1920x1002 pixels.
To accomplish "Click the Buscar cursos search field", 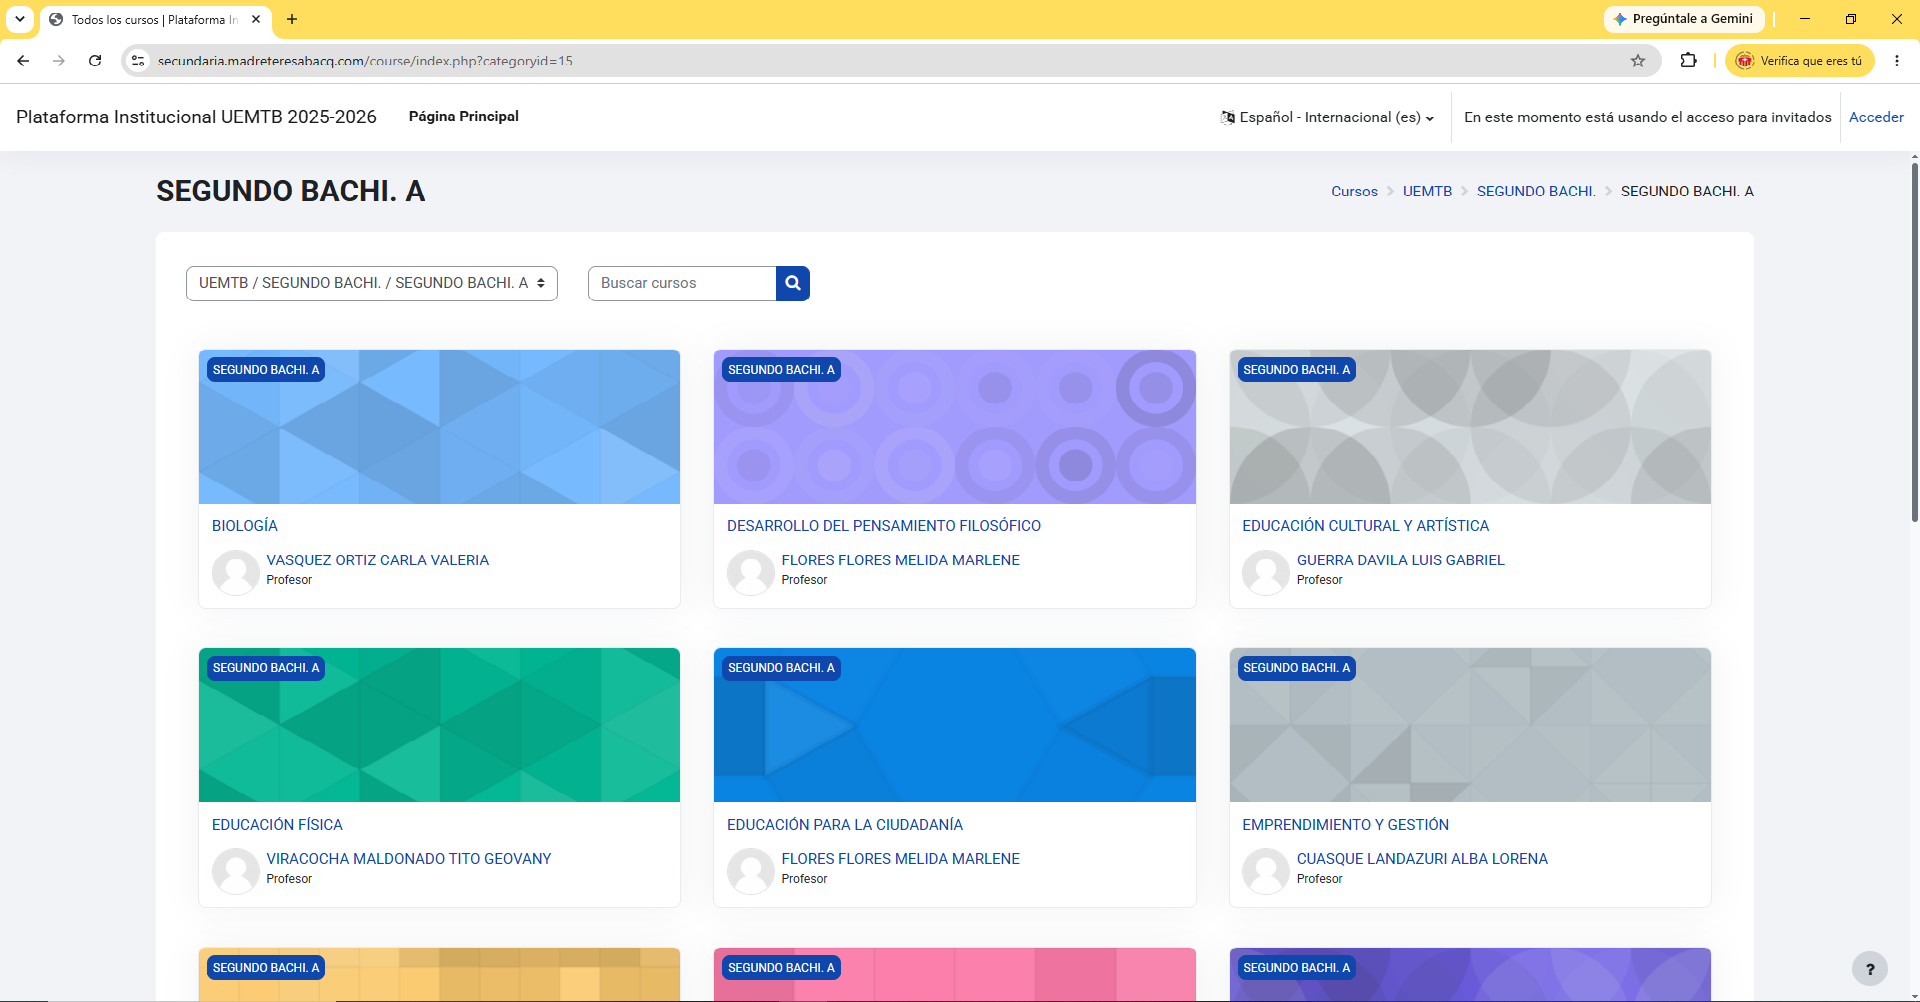I will click(x=682, y=283).
